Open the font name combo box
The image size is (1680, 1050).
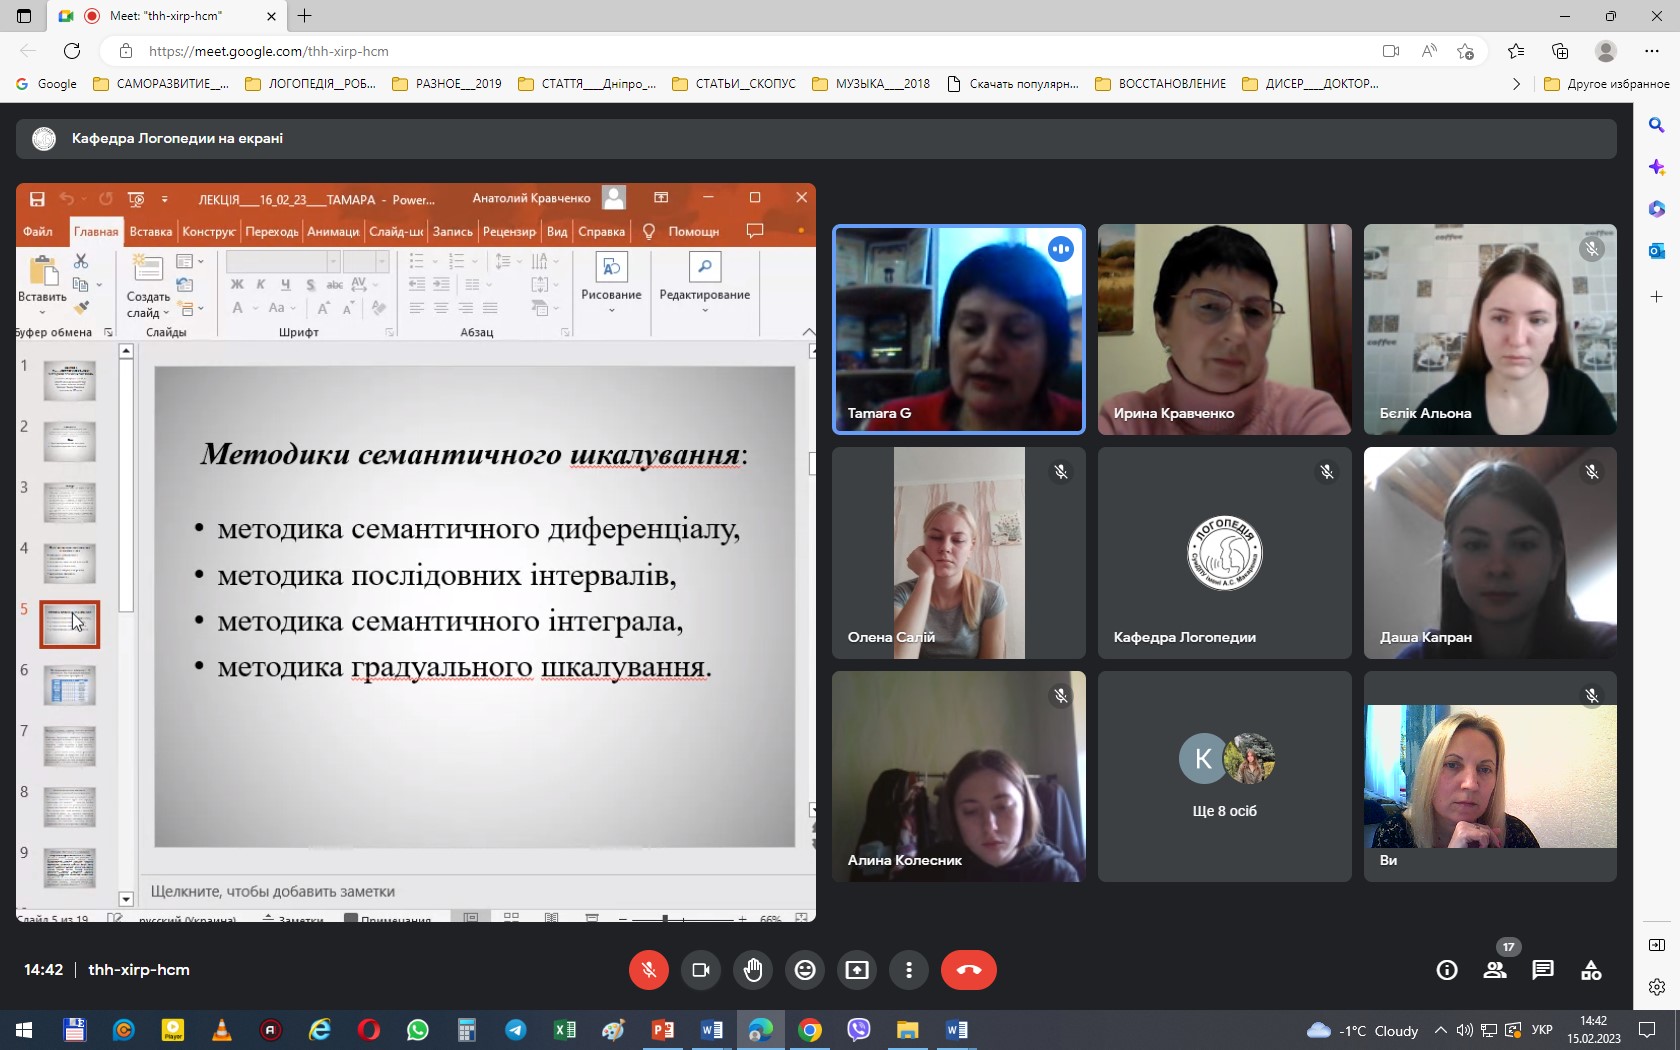tap(282, 261)
